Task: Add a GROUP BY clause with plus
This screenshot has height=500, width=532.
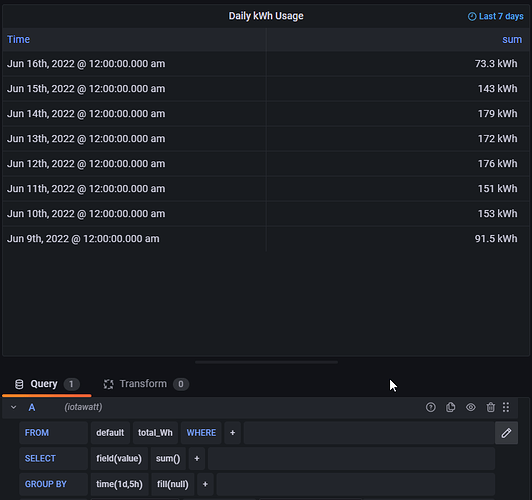Action: 205,484
